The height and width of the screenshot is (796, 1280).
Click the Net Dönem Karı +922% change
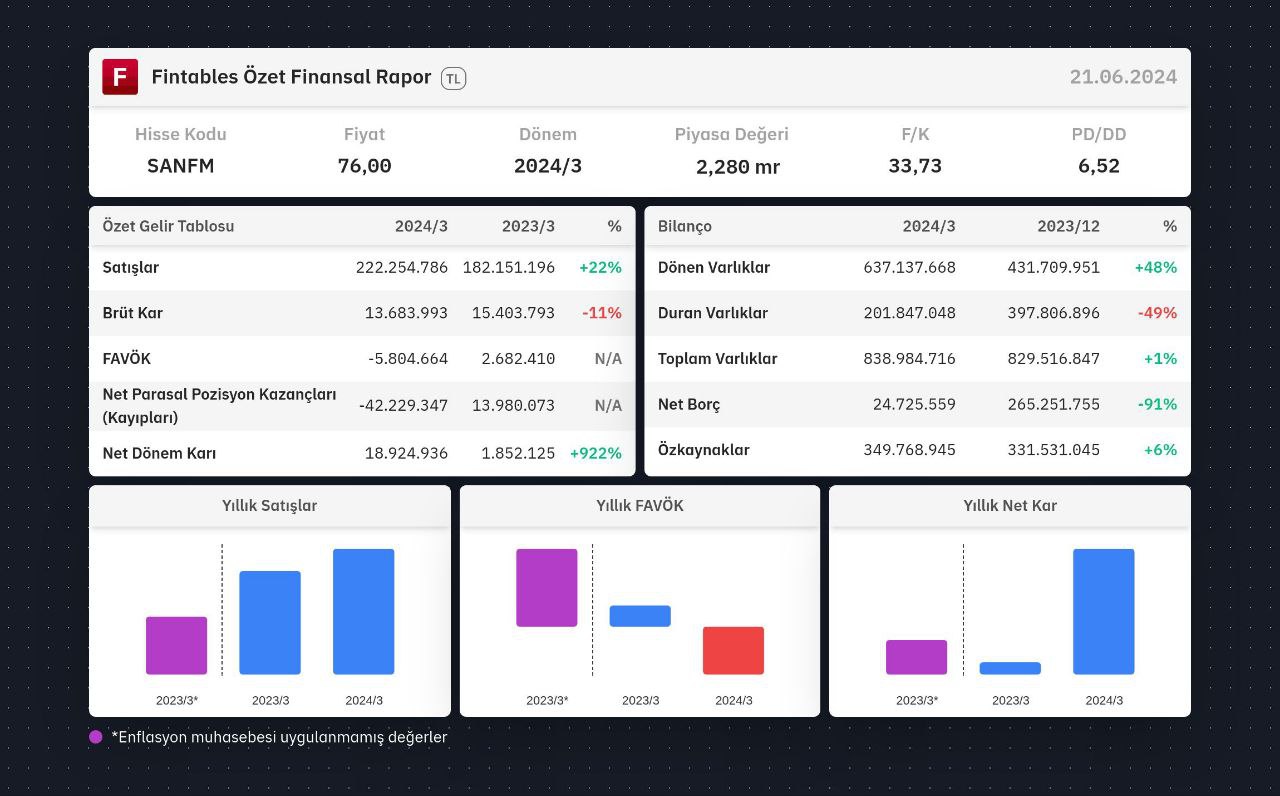coord(596,453)
